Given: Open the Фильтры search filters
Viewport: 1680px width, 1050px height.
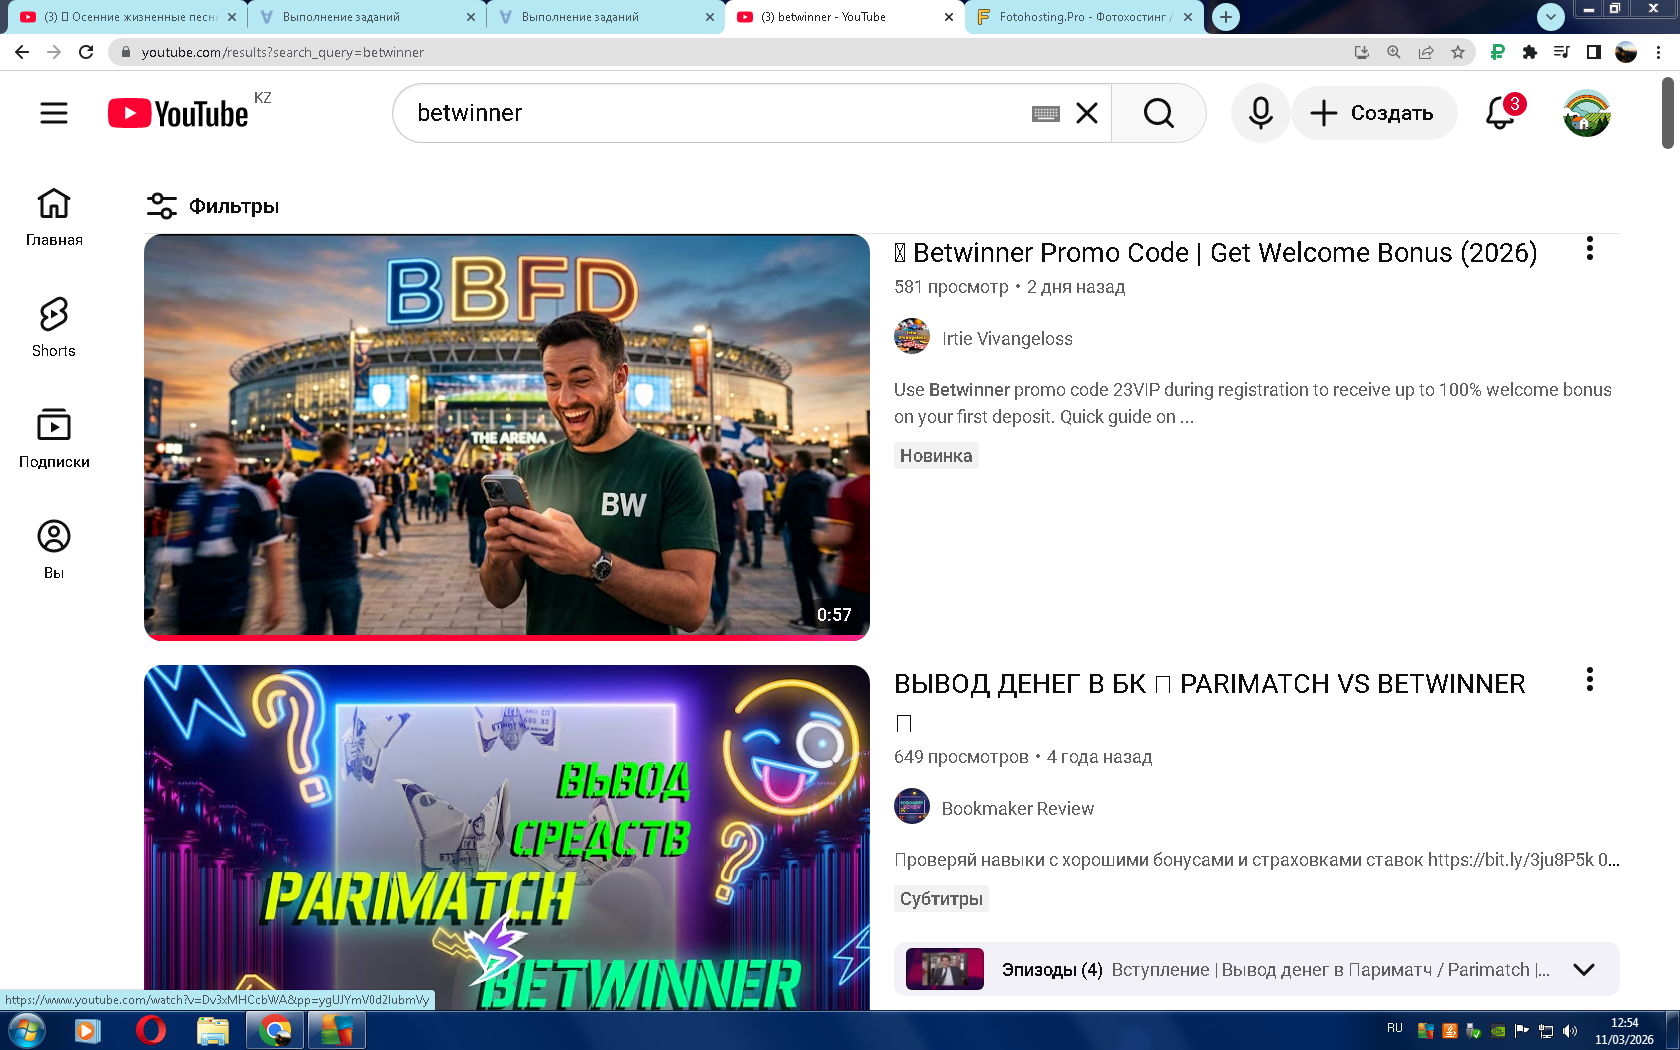Looking at the screenshot, I should point(212,206).
